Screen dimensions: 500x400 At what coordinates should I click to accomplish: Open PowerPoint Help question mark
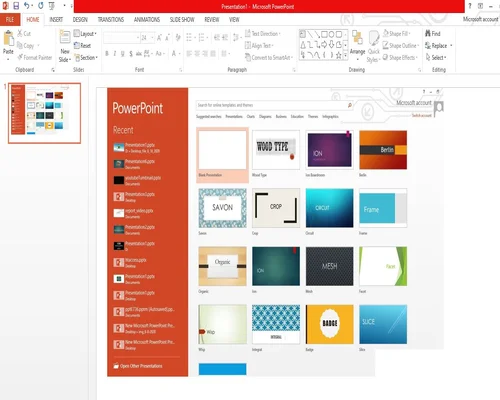pos(470,6)
